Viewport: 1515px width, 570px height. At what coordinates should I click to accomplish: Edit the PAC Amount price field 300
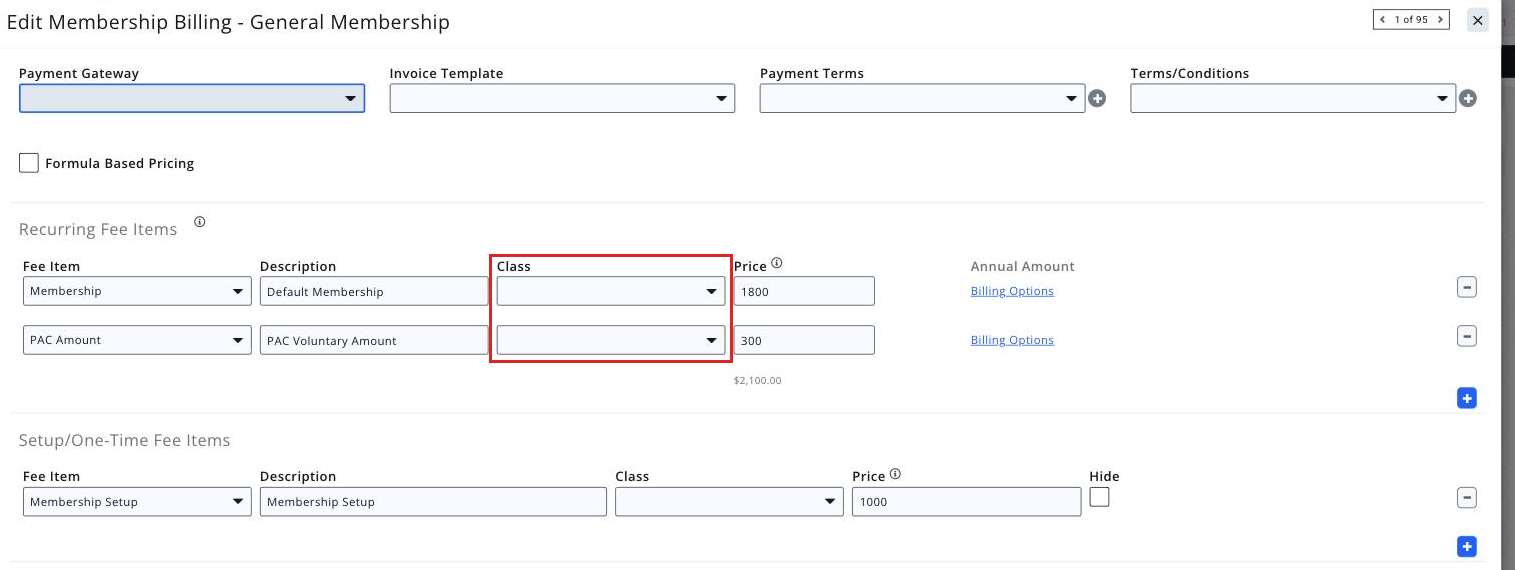(x=804, y=340)
